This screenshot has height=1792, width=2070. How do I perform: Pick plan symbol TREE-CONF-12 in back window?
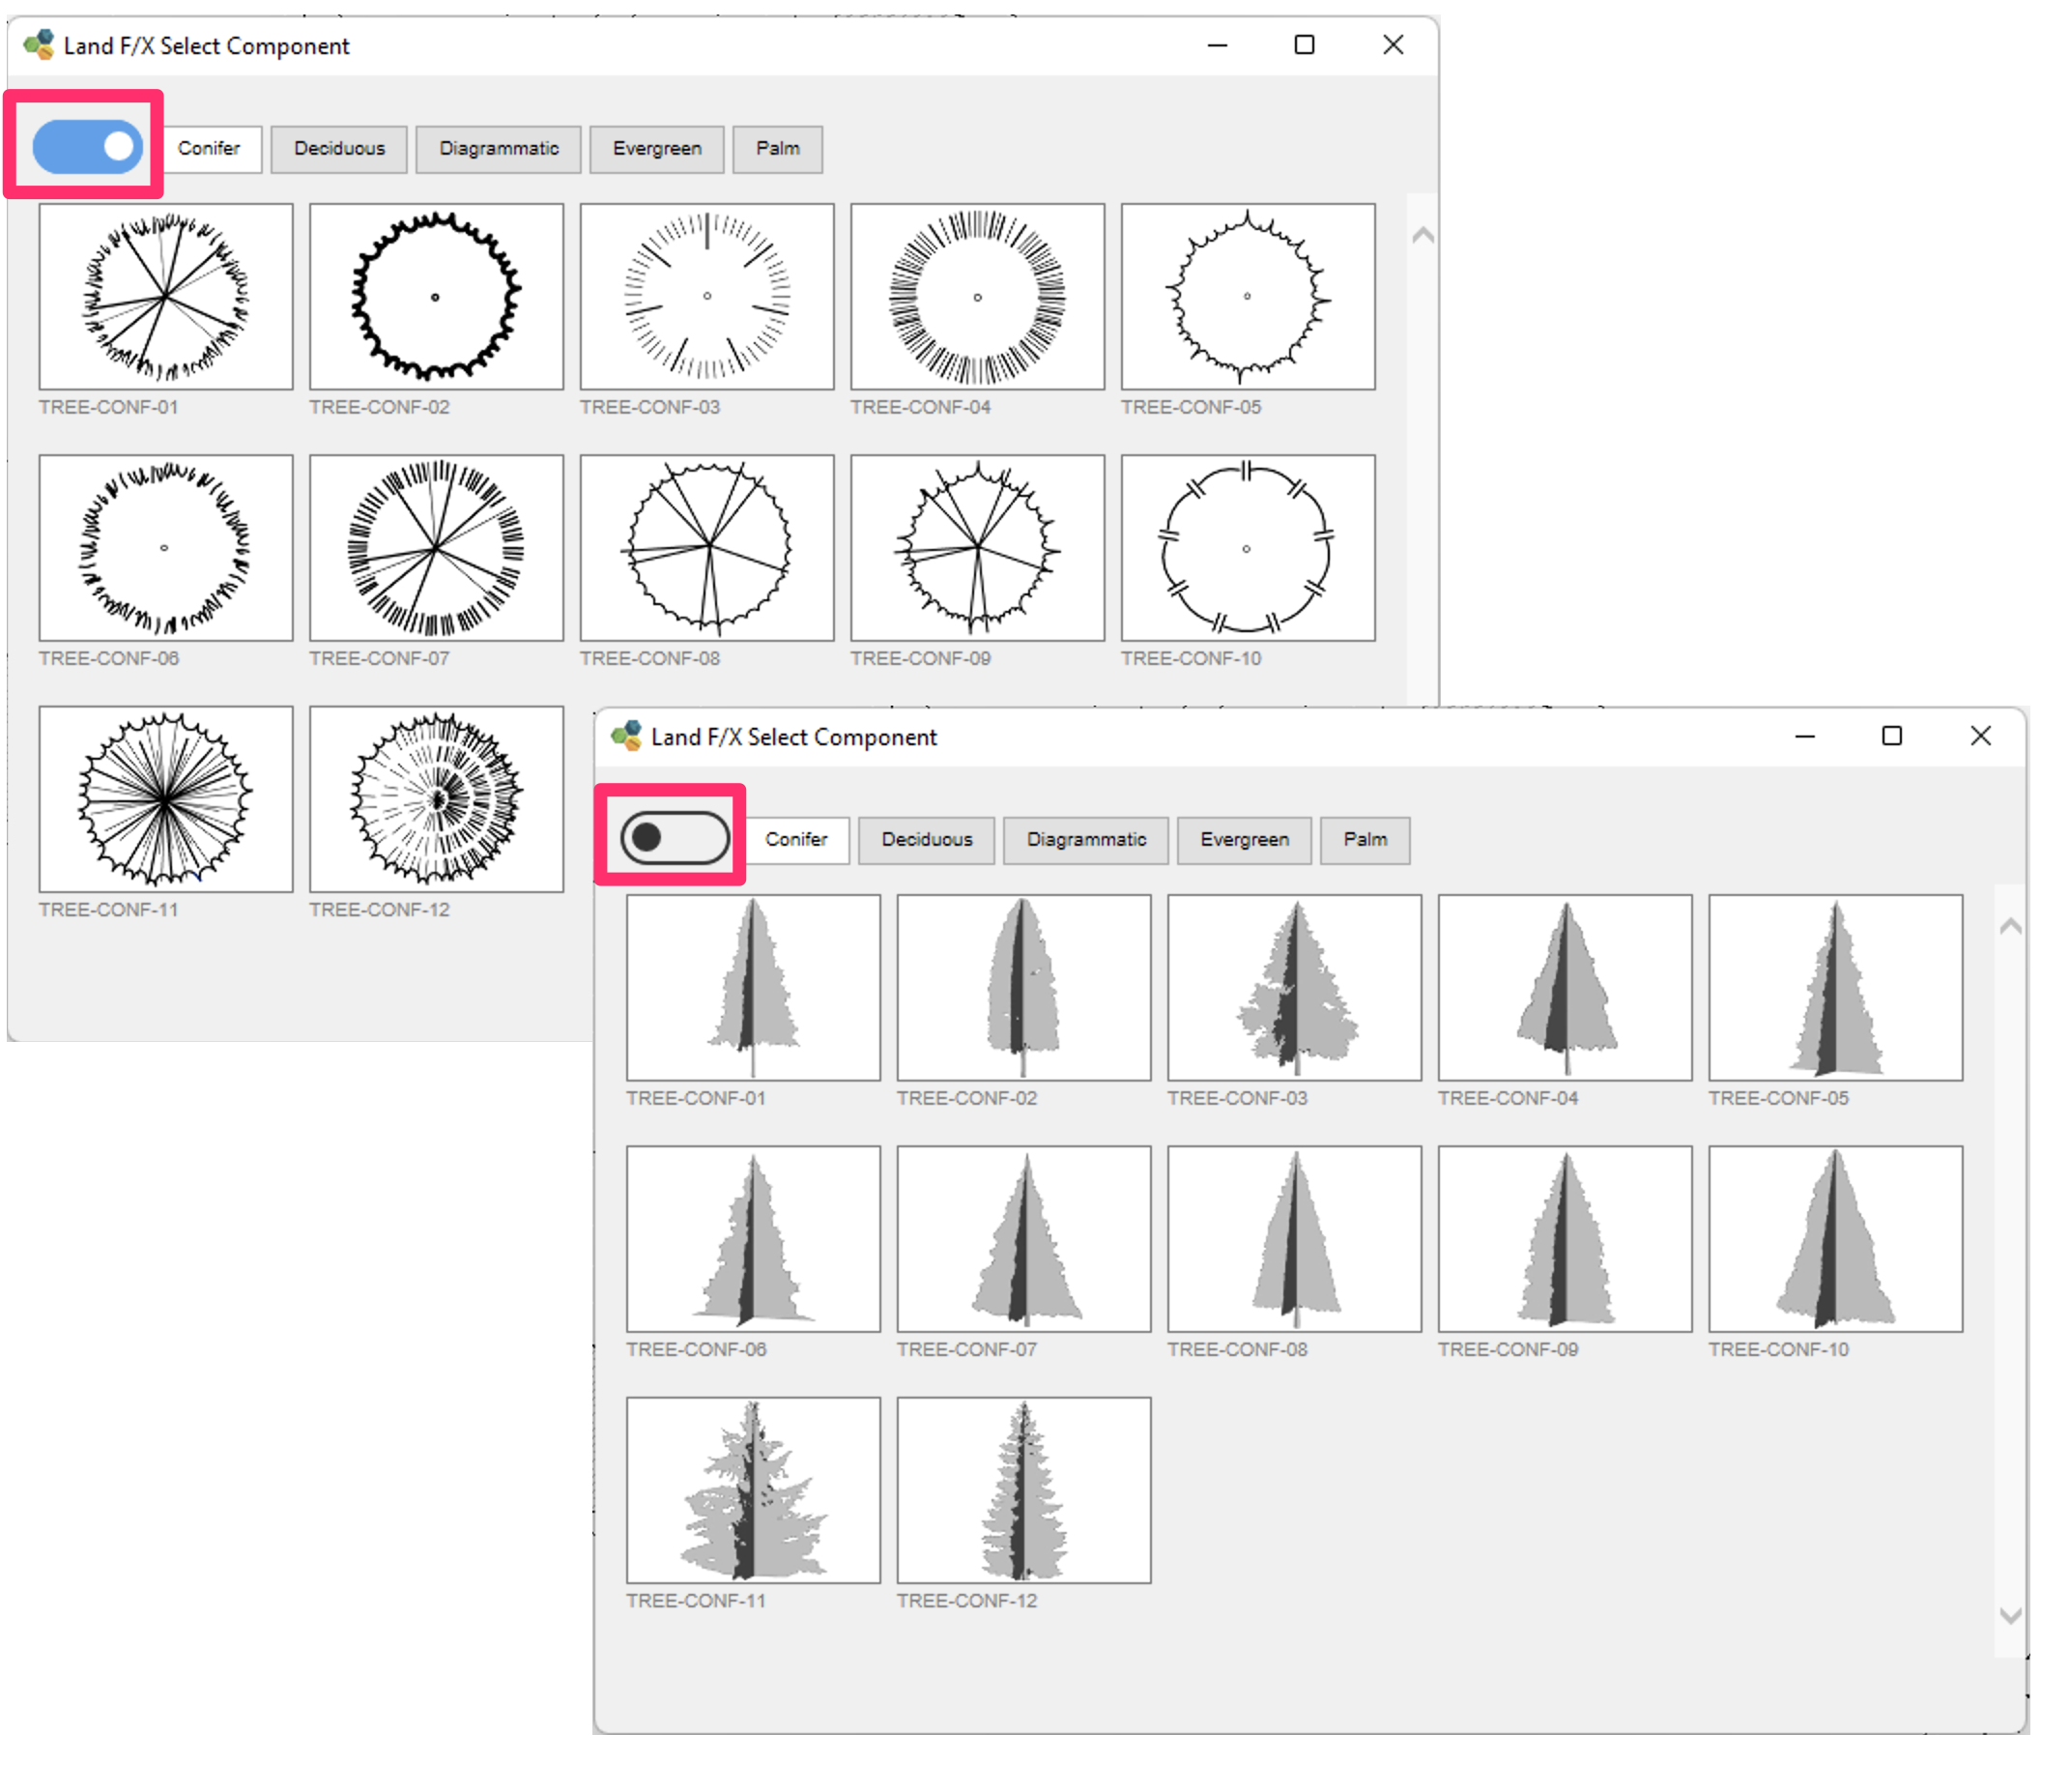click(x=437, y=799)
